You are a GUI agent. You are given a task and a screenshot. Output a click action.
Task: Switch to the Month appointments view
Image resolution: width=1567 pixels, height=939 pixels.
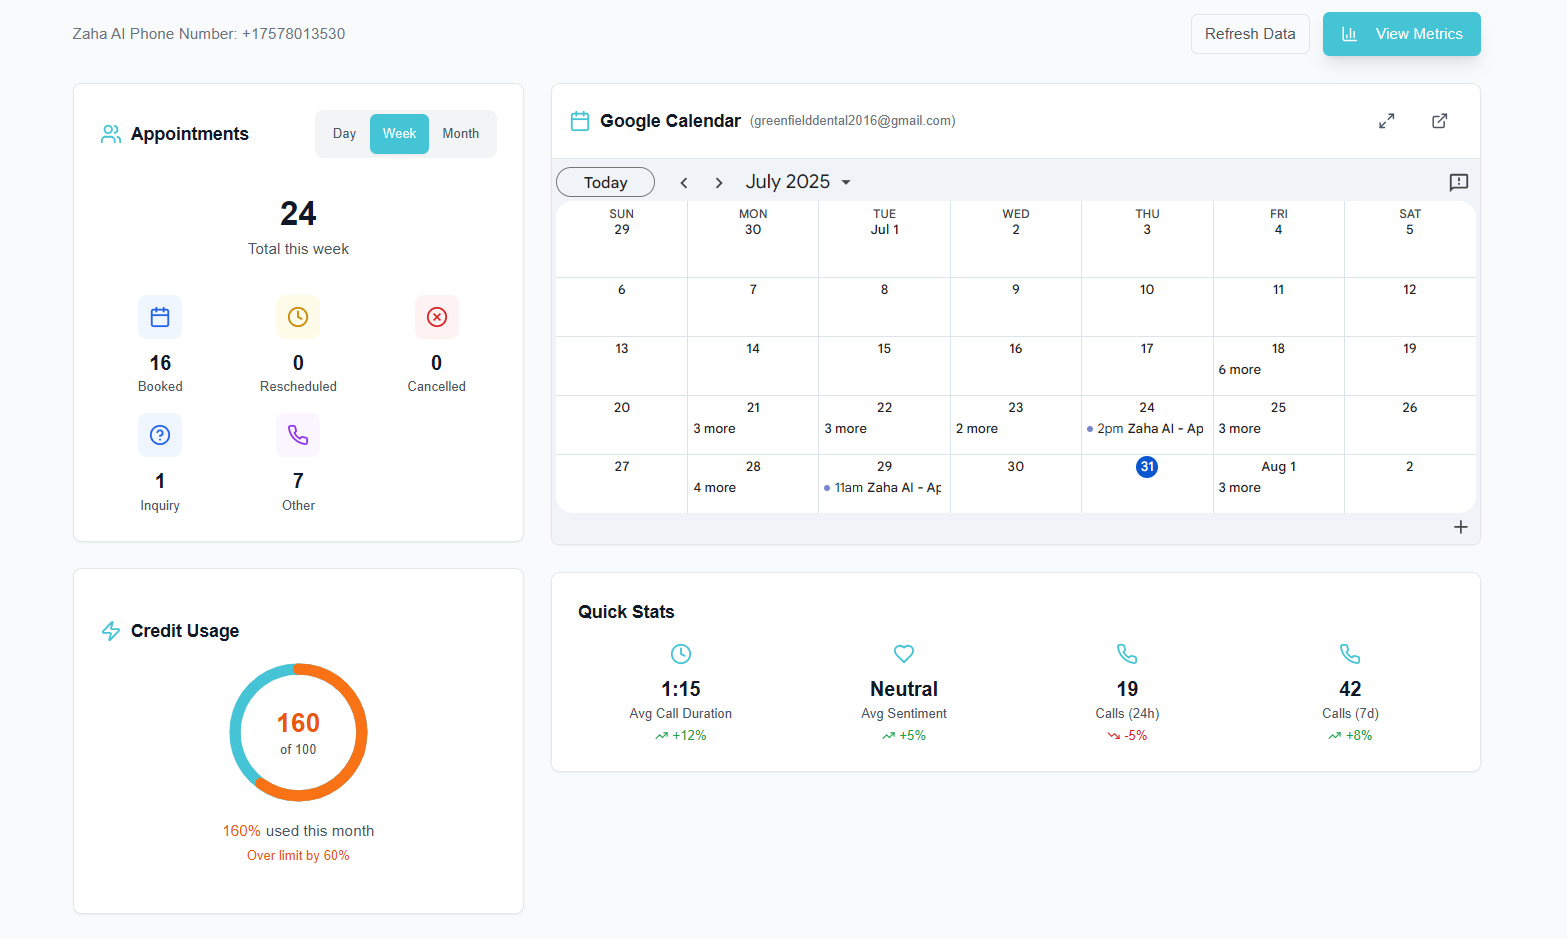[x=461, y=133]
